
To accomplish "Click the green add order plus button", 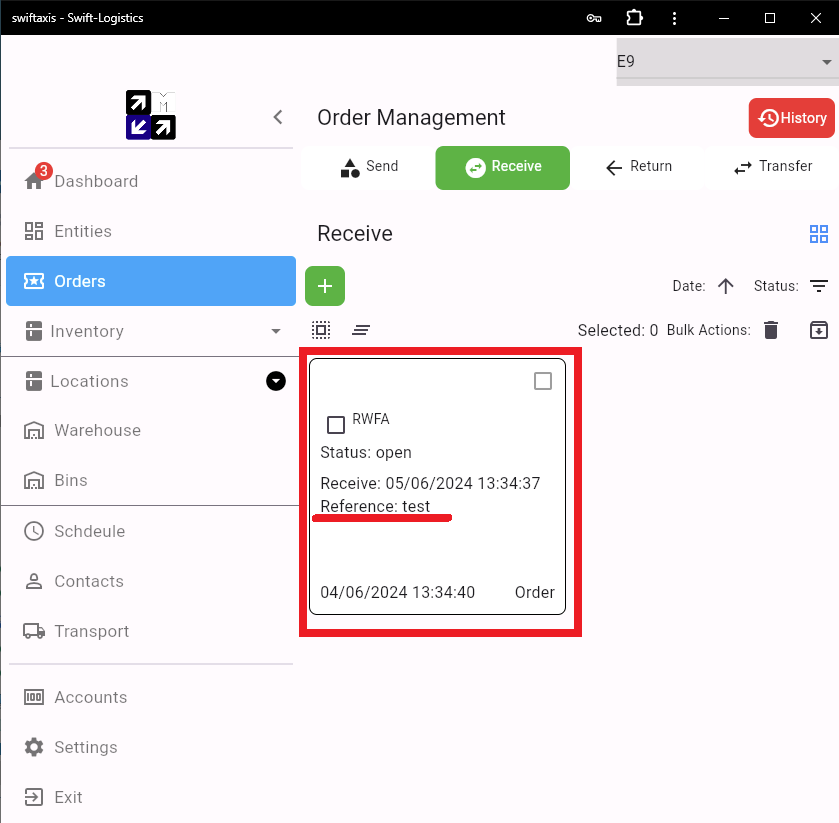I will (325, 286).
